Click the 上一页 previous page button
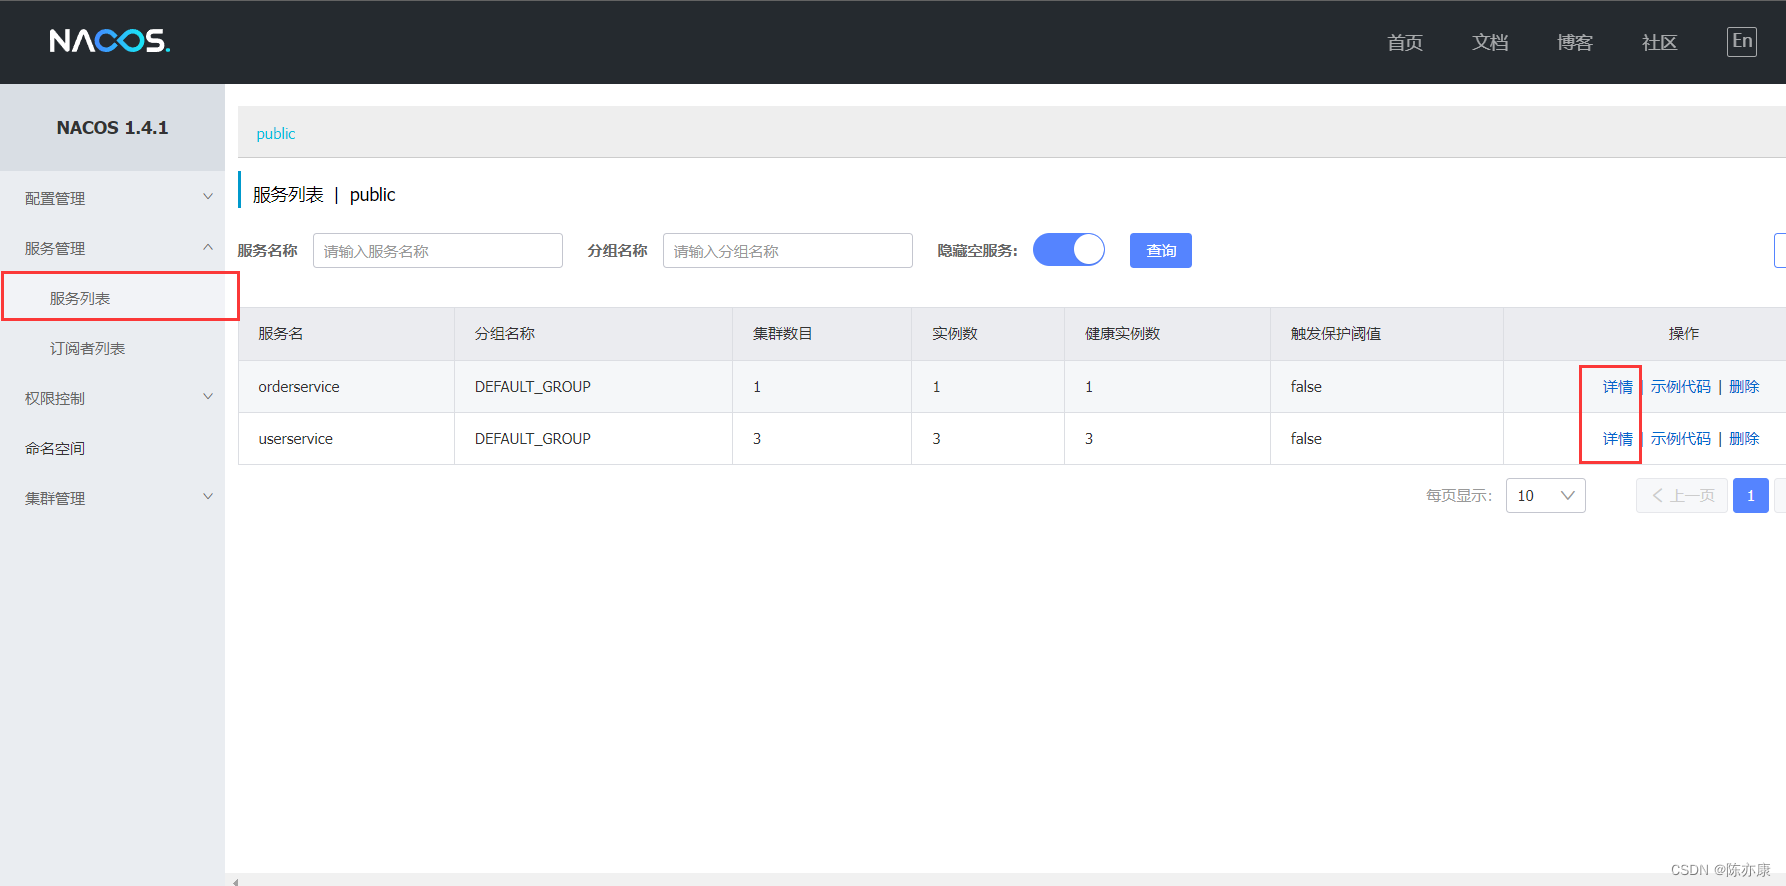The image size is (1786, 886). [x=1682, y=496]
